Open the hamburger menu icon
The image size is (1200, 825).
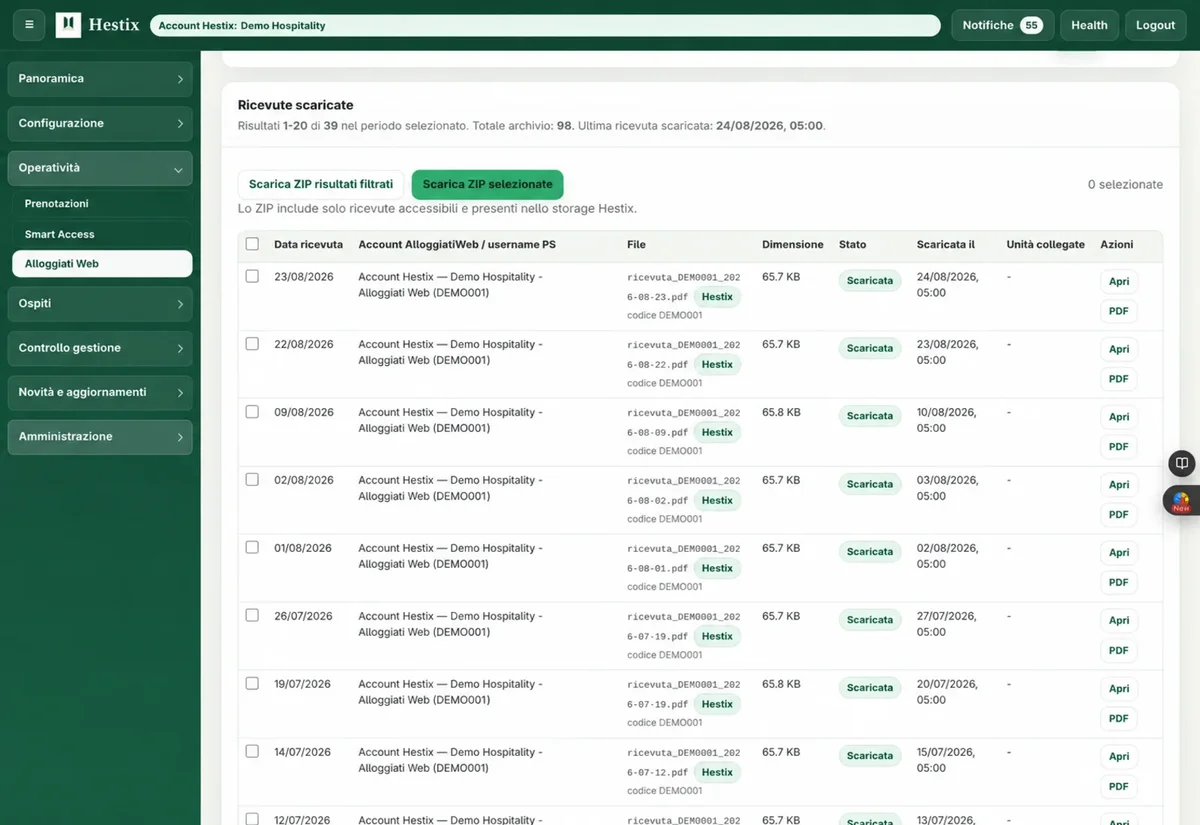coord(28,25)
